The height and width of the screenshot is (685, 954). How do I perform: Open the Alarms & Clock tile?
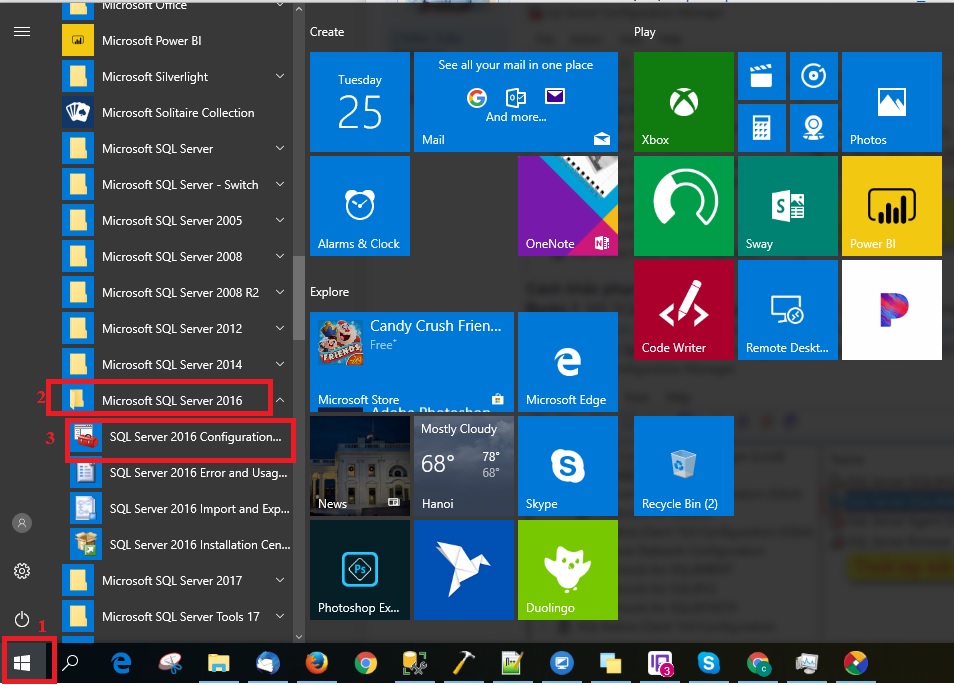(x=360, y=206)
